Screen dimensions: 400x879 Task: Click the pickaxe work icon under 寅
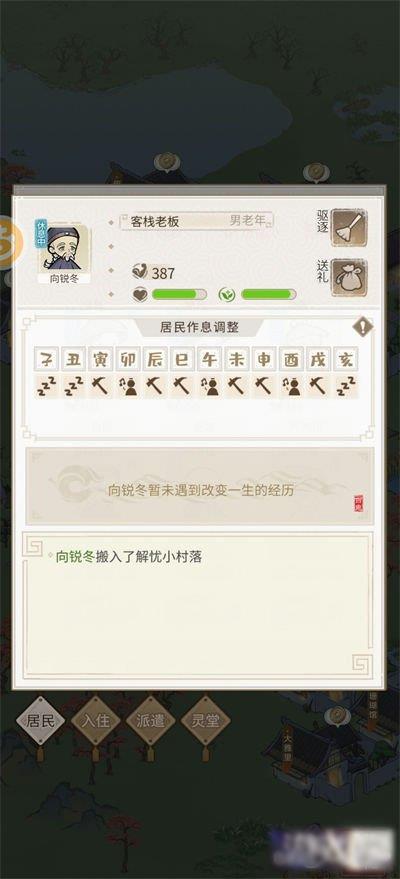101,387
